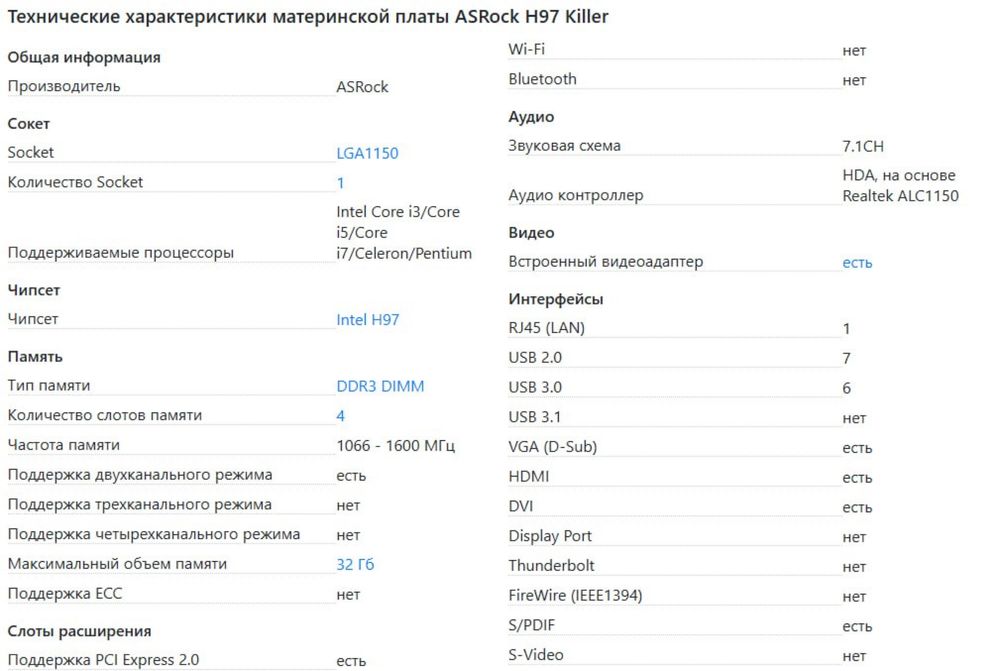
Task: Click the FireWire (IEEE1394) row label
Action: [575, 596]
